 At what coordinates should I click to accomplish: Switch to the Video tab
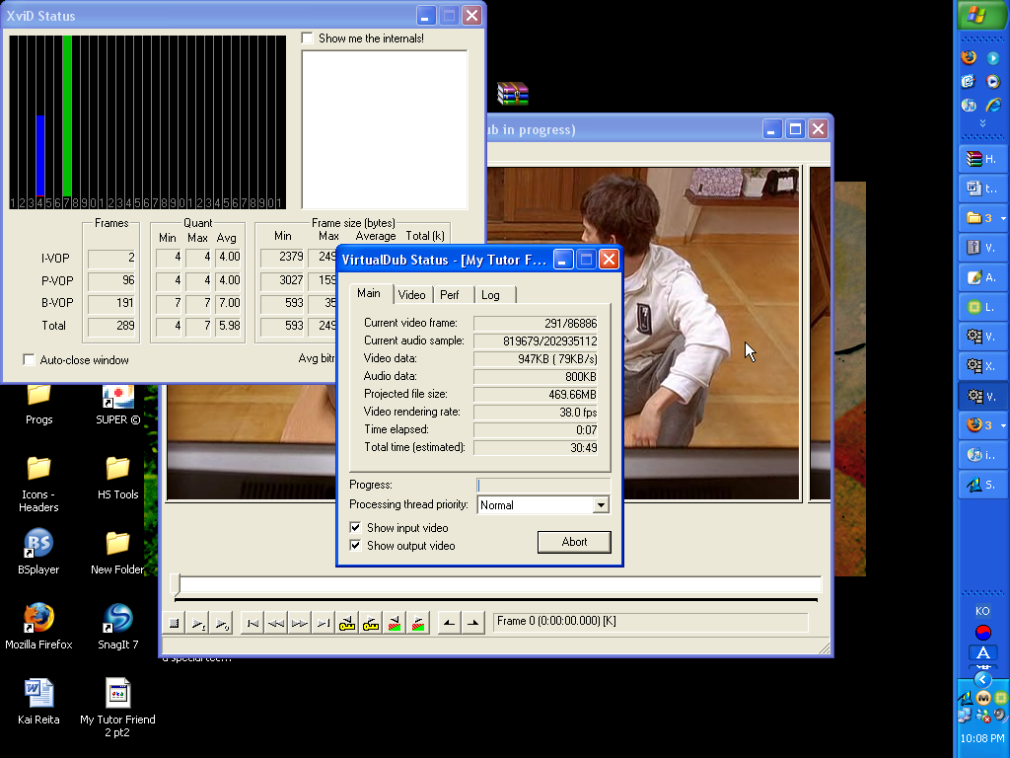coord(411,295)
